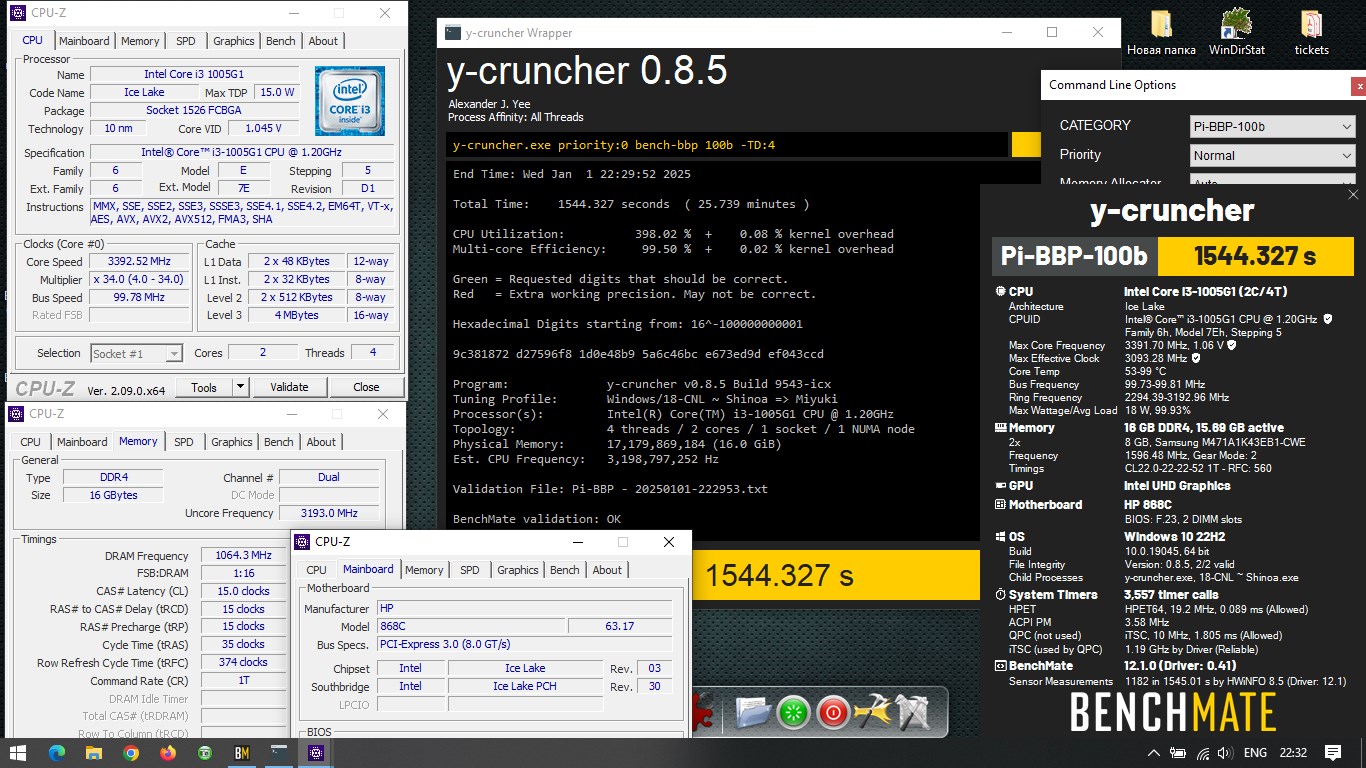Viewport: 1366px width, 768px height.
Task: Click the pickaxe icon in the dock
Action: coord(912,712)
